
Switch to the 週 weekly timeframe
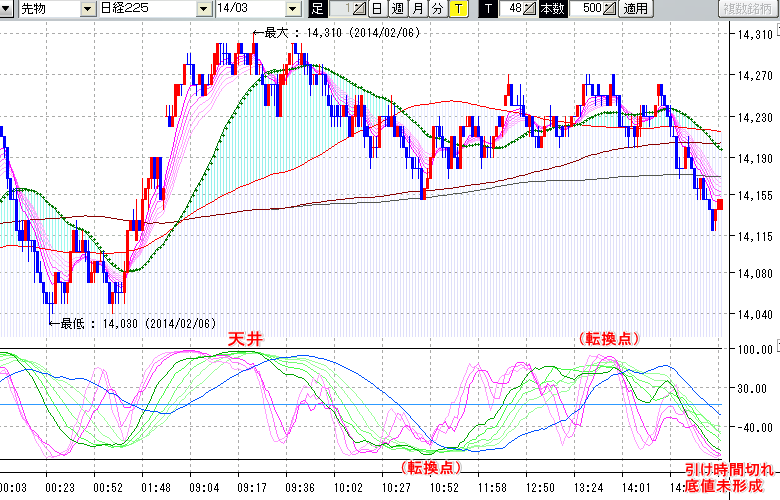pyautogui.click(x=397, y=9)
